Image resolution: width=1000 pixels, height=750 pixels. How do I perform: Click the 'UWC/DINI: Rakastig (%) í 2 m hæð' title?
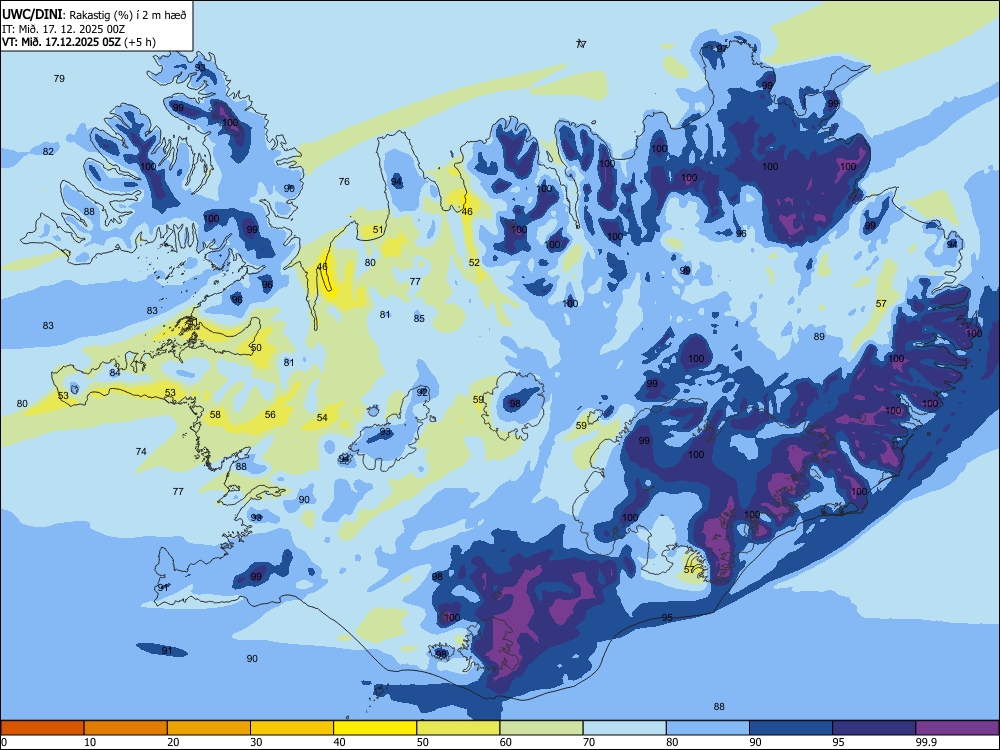click(x=94, y=15)
